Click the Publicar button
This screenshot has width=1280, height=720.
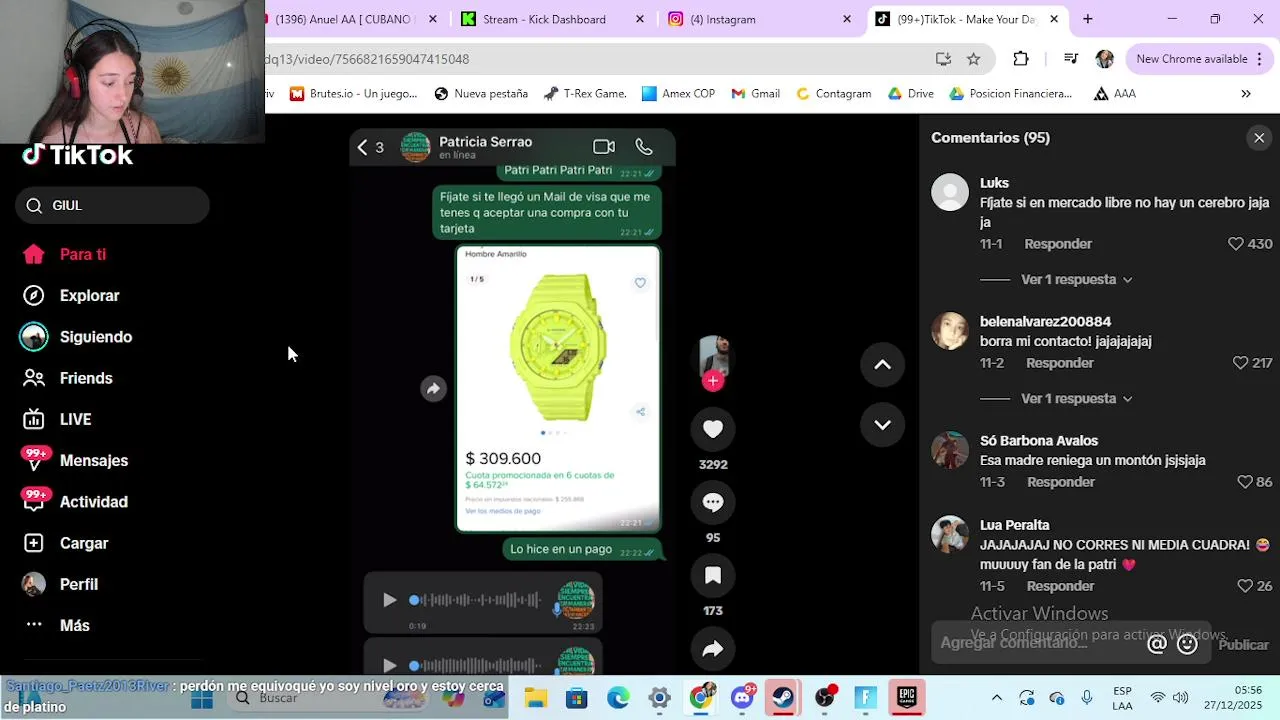click(x=1243, y=645)
